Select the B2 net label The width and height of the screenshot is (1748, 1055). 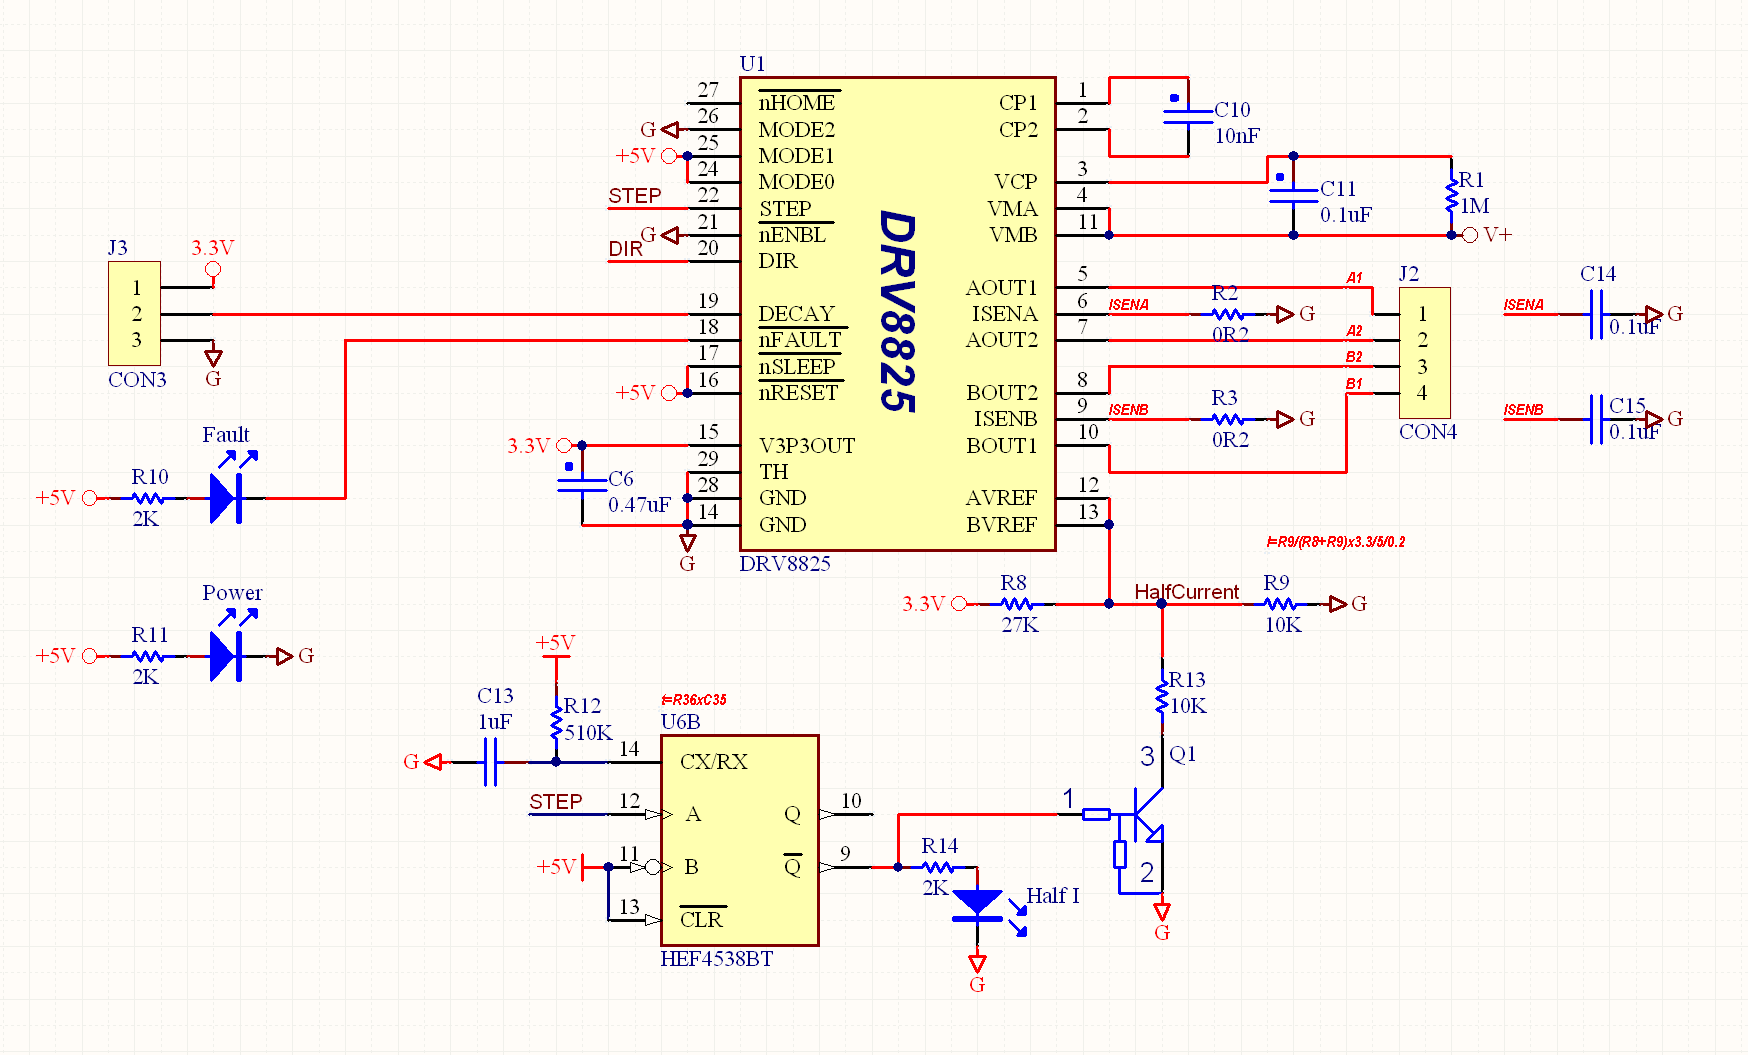(1354, 357)
